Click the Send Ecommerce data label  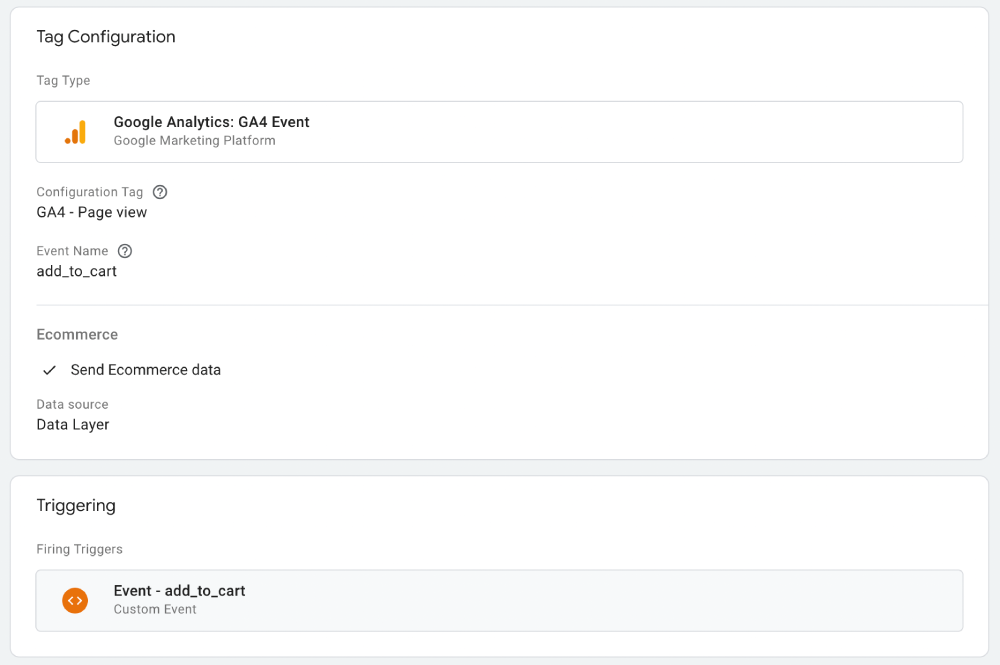(x=146, y=370)
